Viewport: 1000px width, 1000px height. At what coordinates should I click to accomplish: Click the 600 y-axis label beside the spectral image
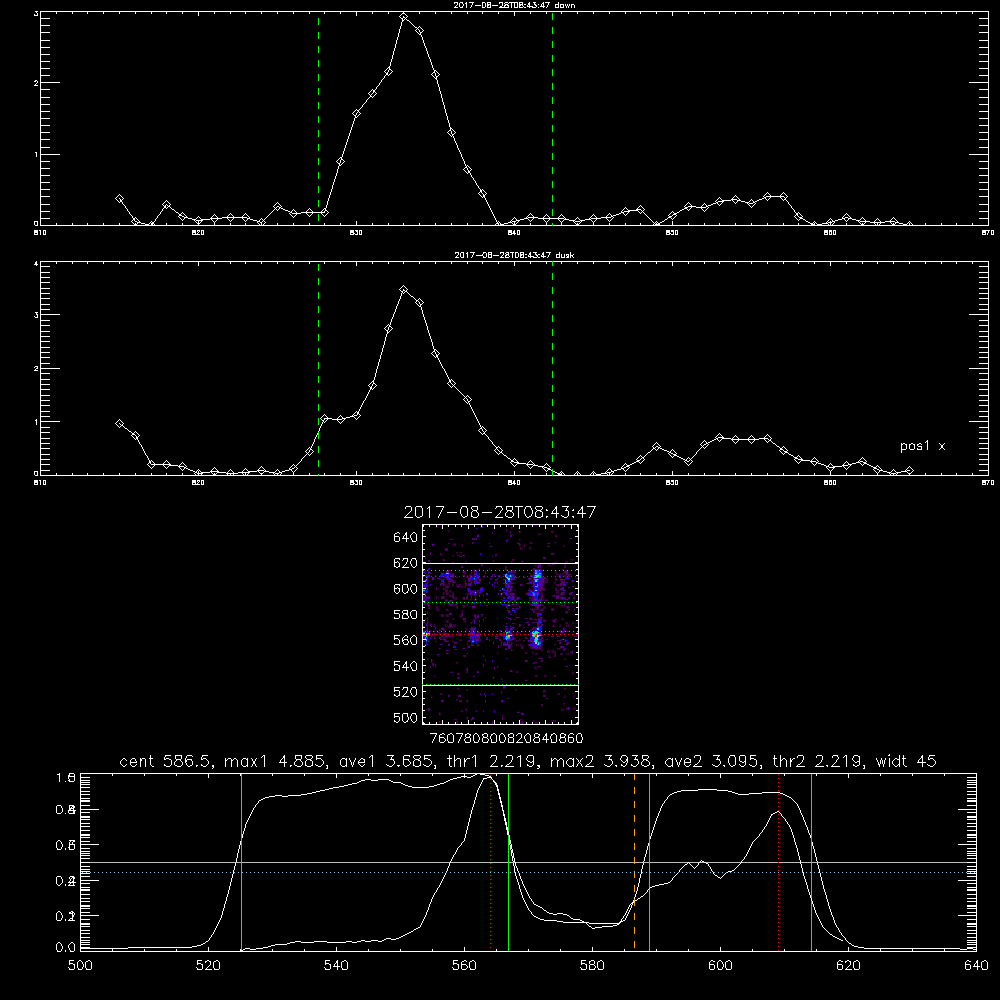click(x=406, y=589)
